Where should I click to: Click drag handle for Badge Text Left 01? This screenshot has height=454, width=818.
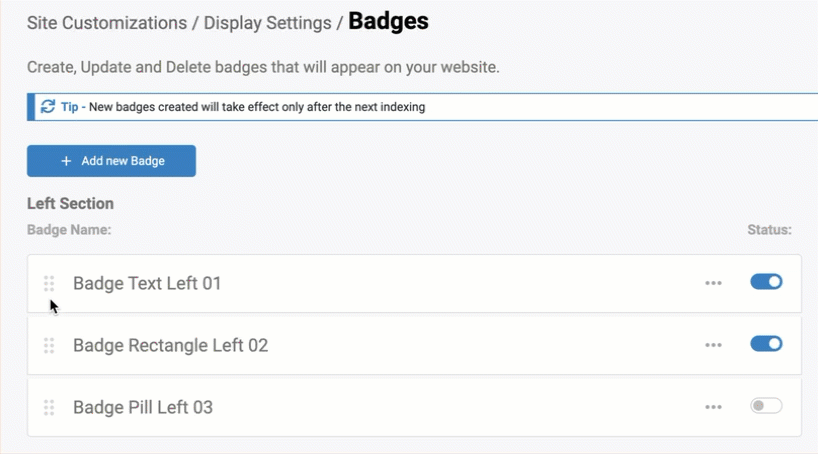(x=49, y=284)
